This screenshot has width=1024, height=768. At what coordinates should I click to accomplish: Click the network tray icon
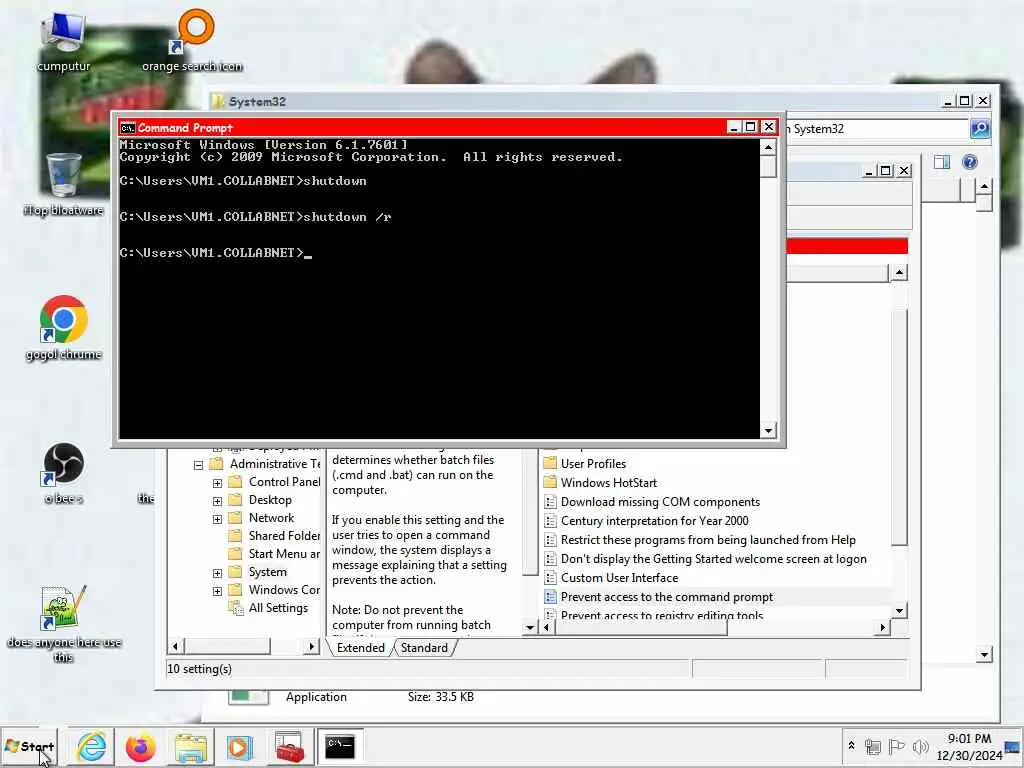point(872,746)
